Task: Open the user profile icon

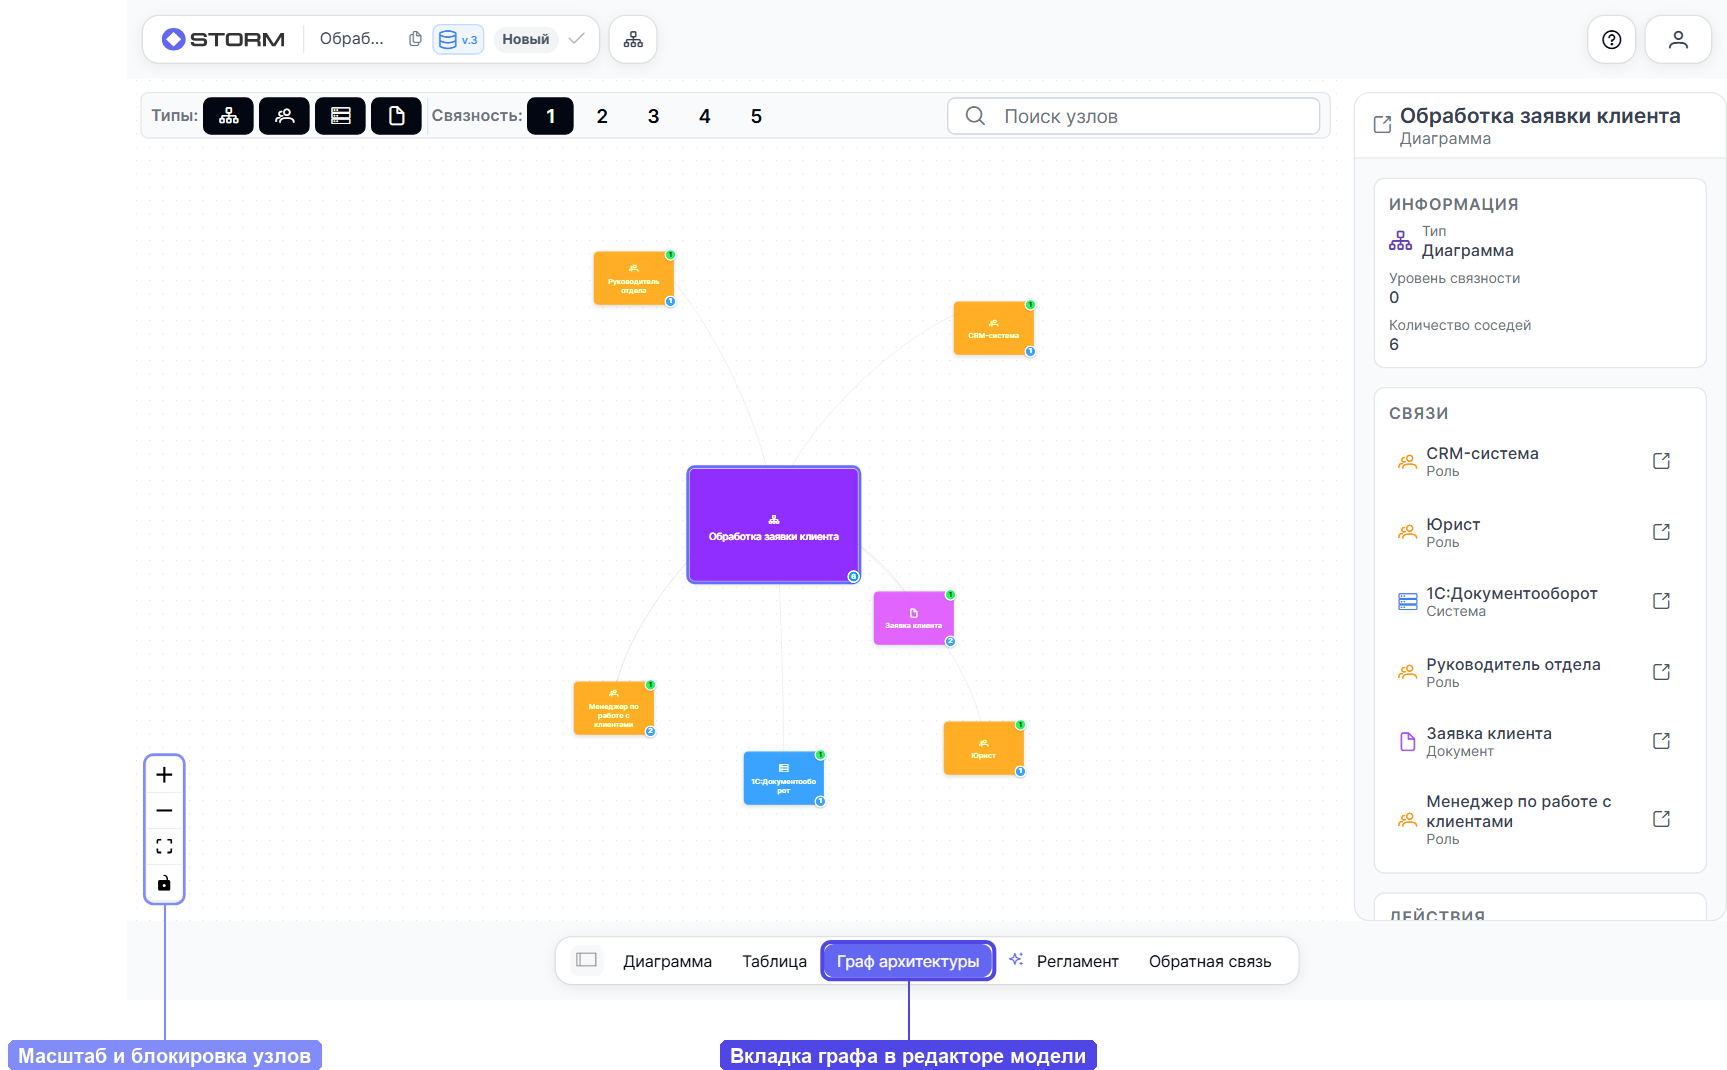Action: [x=1678, y=39]
